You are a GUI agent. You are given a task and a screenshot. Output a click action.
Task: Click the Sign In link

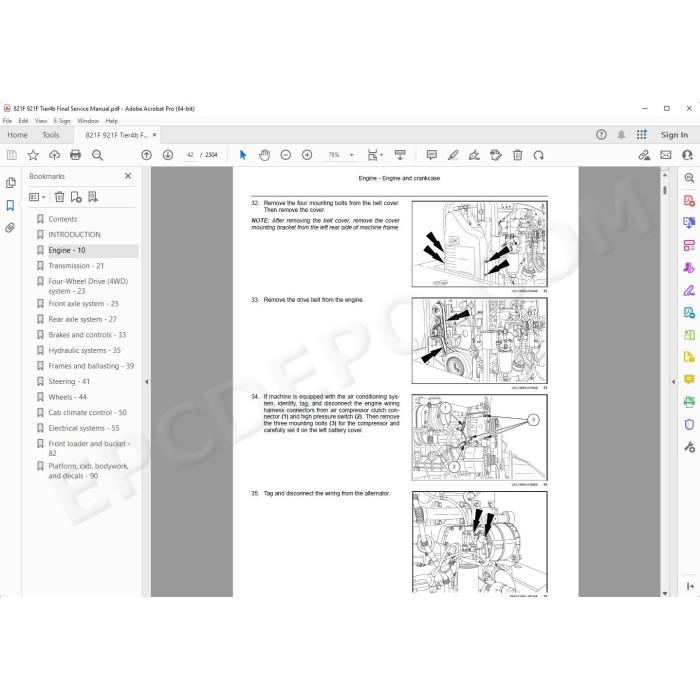coord(674,135)
